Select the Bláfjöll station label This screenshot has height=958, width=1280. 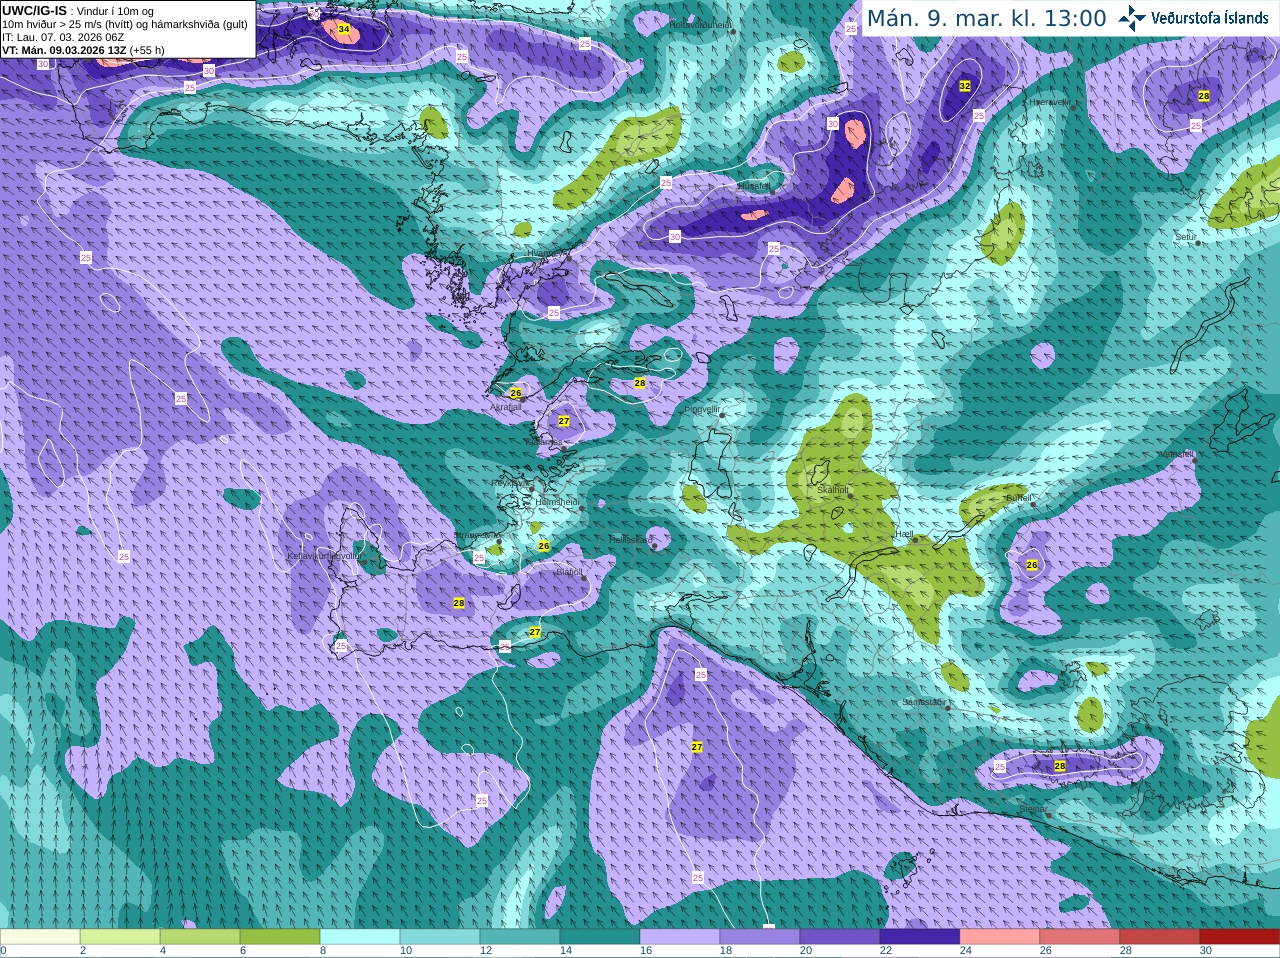pos(569,572)
